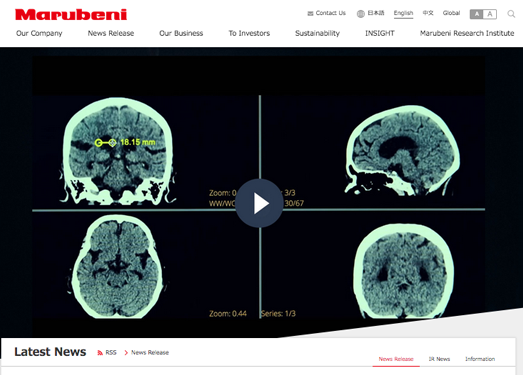Image resolution: width=523 pixels, height=375 pixels.
Task: Switch to the Information tab
Action: tap(480, 359)
